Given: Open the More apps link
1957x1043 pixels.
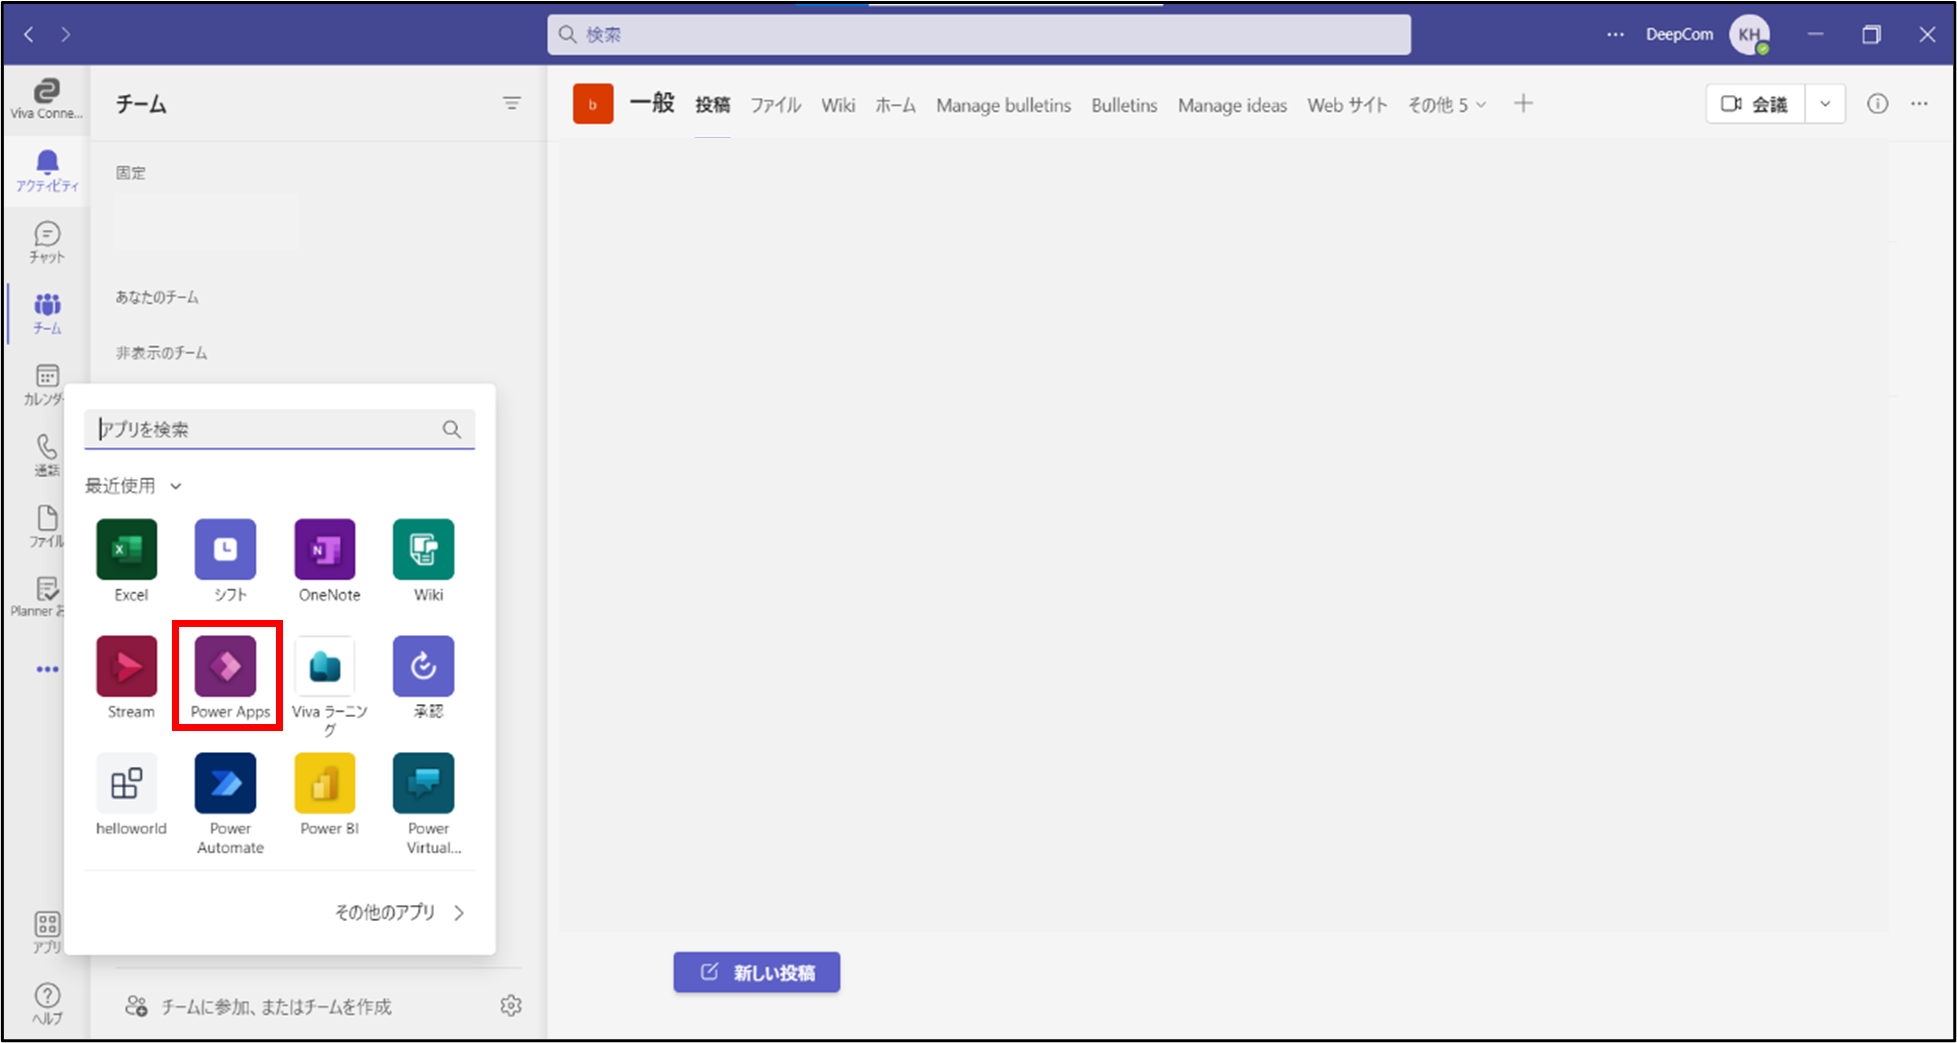Looking at the screenshot, I should (x=399, y=913).
